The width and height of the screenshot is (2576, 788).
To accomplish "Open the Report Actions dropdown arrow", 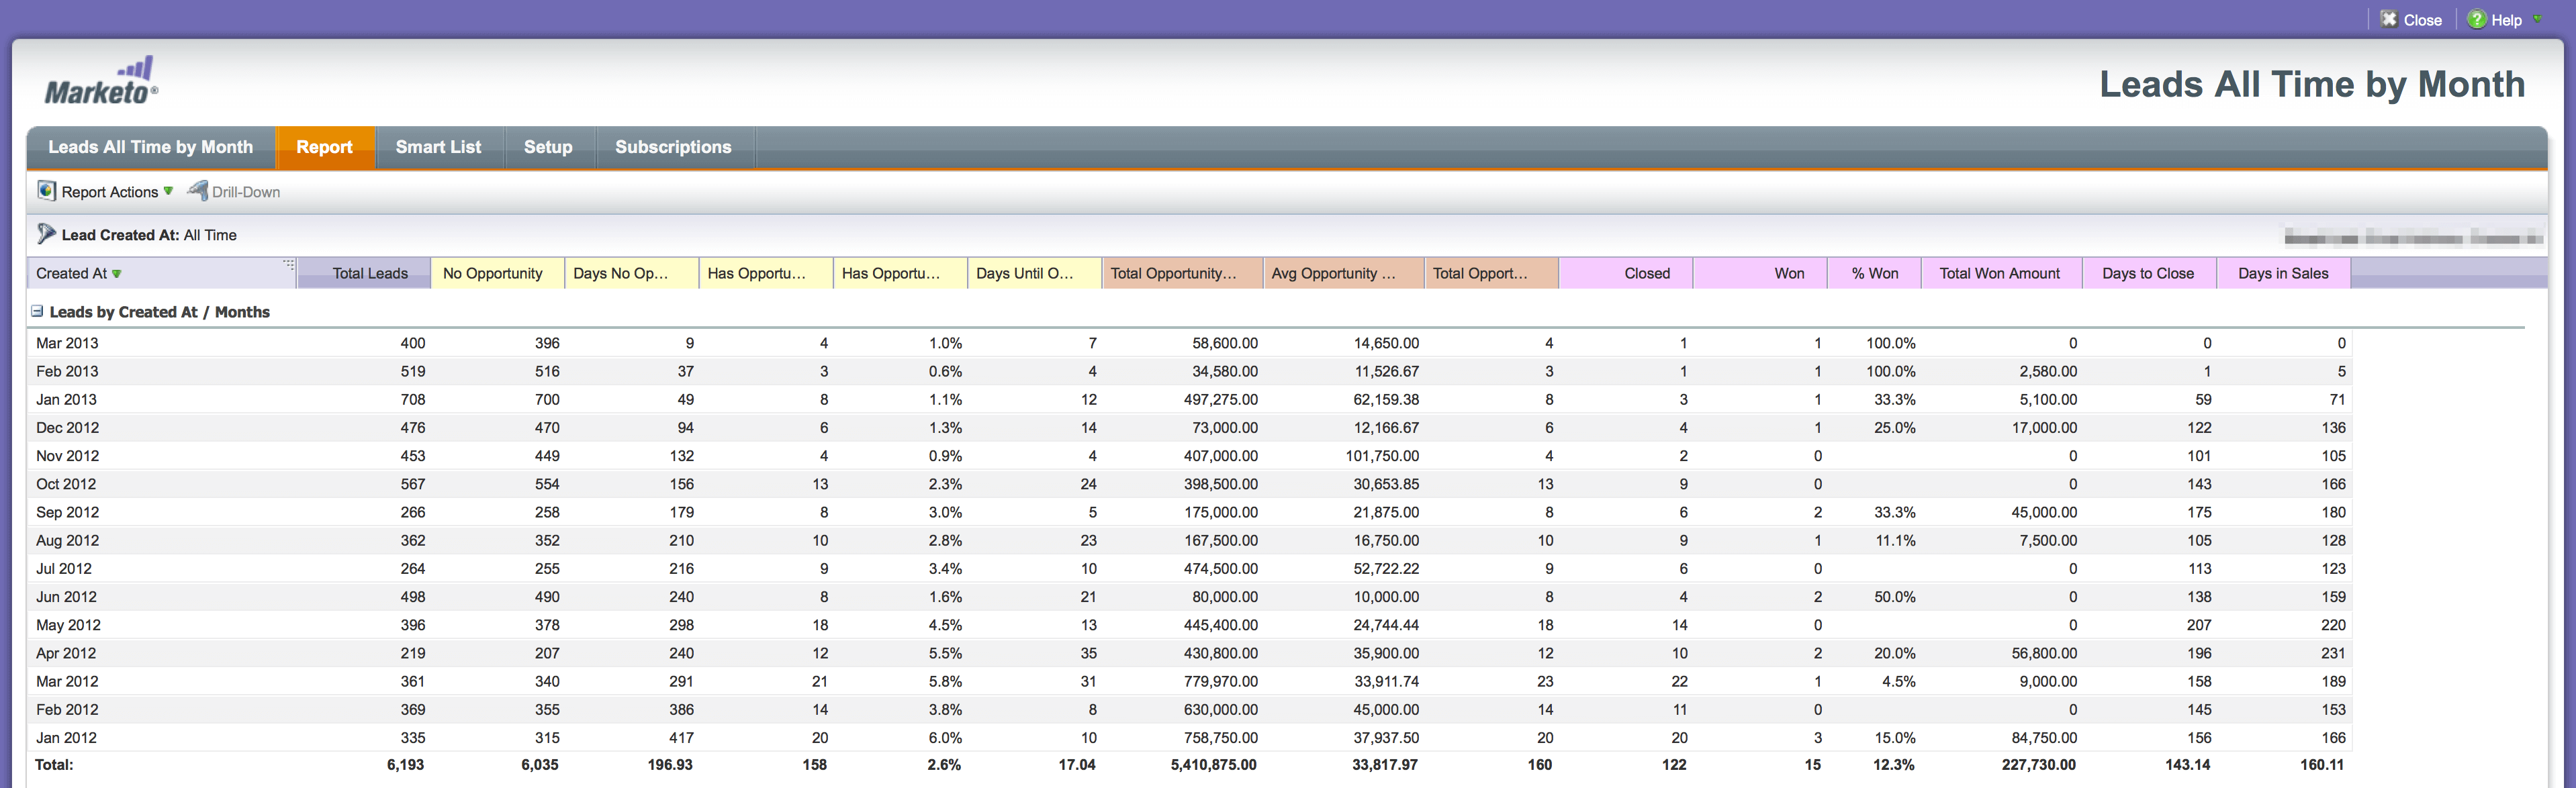I will pos(168,191).
